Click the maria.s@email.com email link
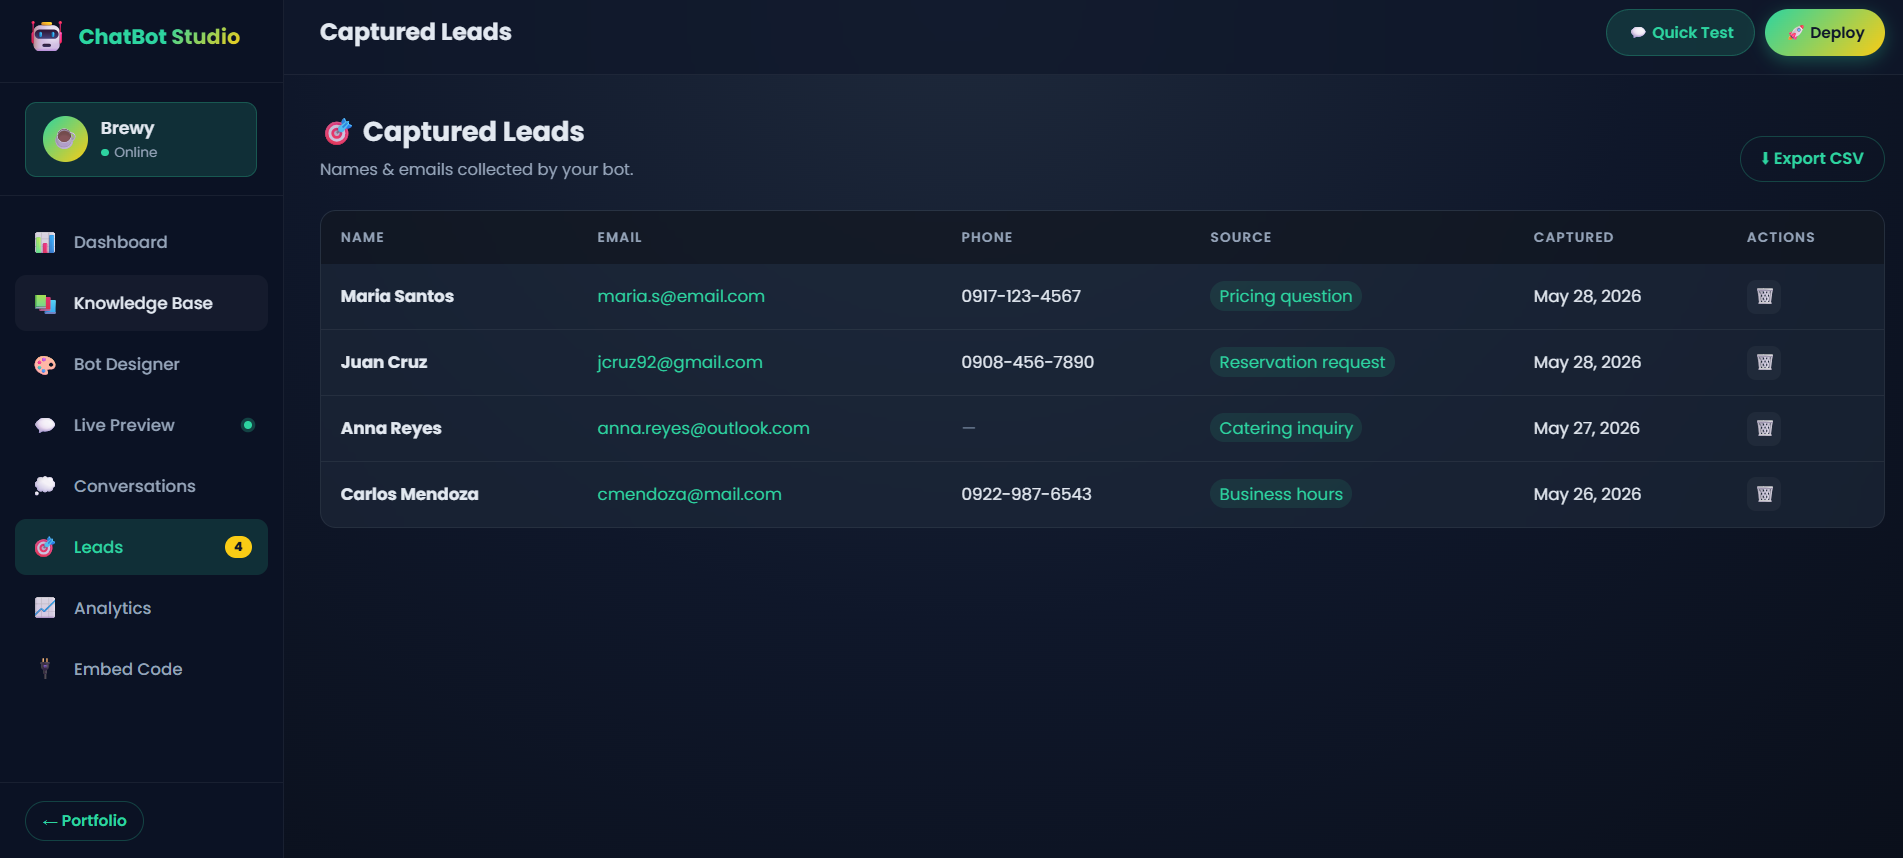Screen dimensions: 1903x858 point(681,296)
